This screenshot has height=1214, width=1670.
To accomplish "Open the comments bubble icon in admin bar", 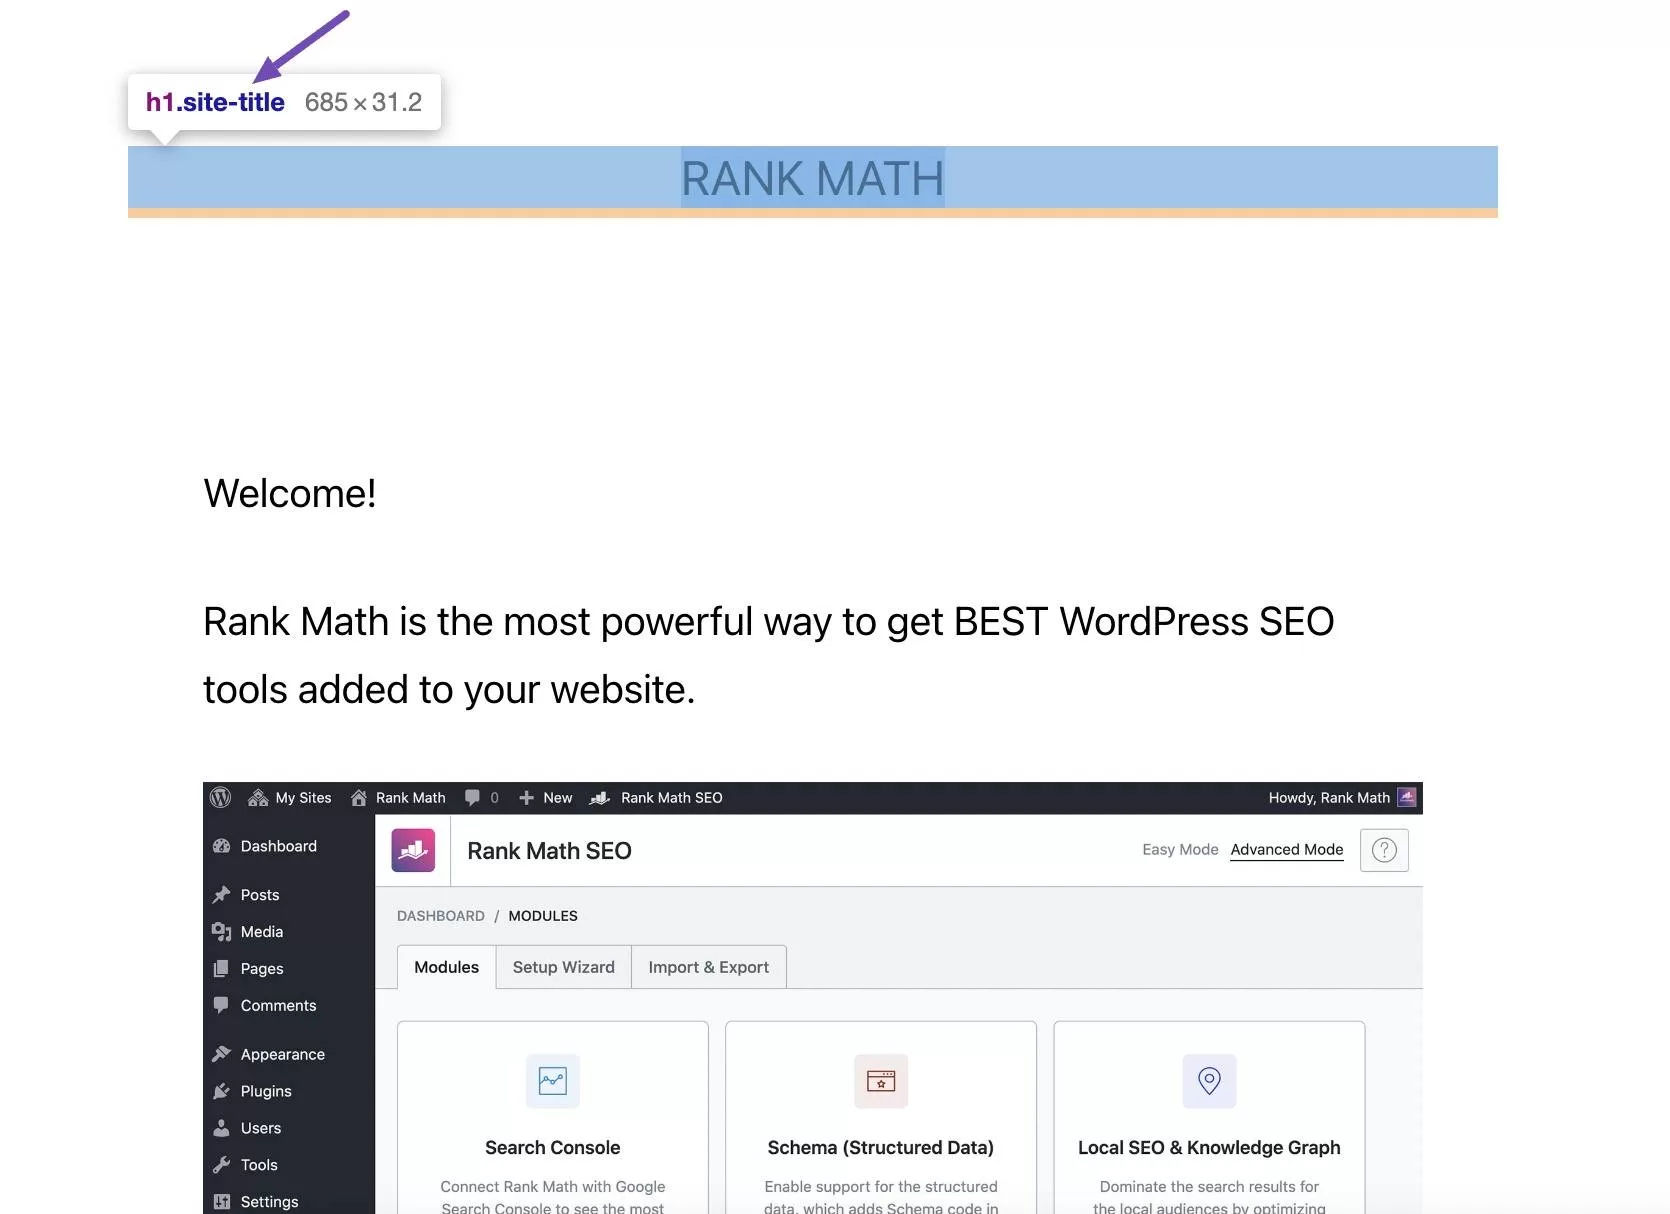I will coord(472,798).
